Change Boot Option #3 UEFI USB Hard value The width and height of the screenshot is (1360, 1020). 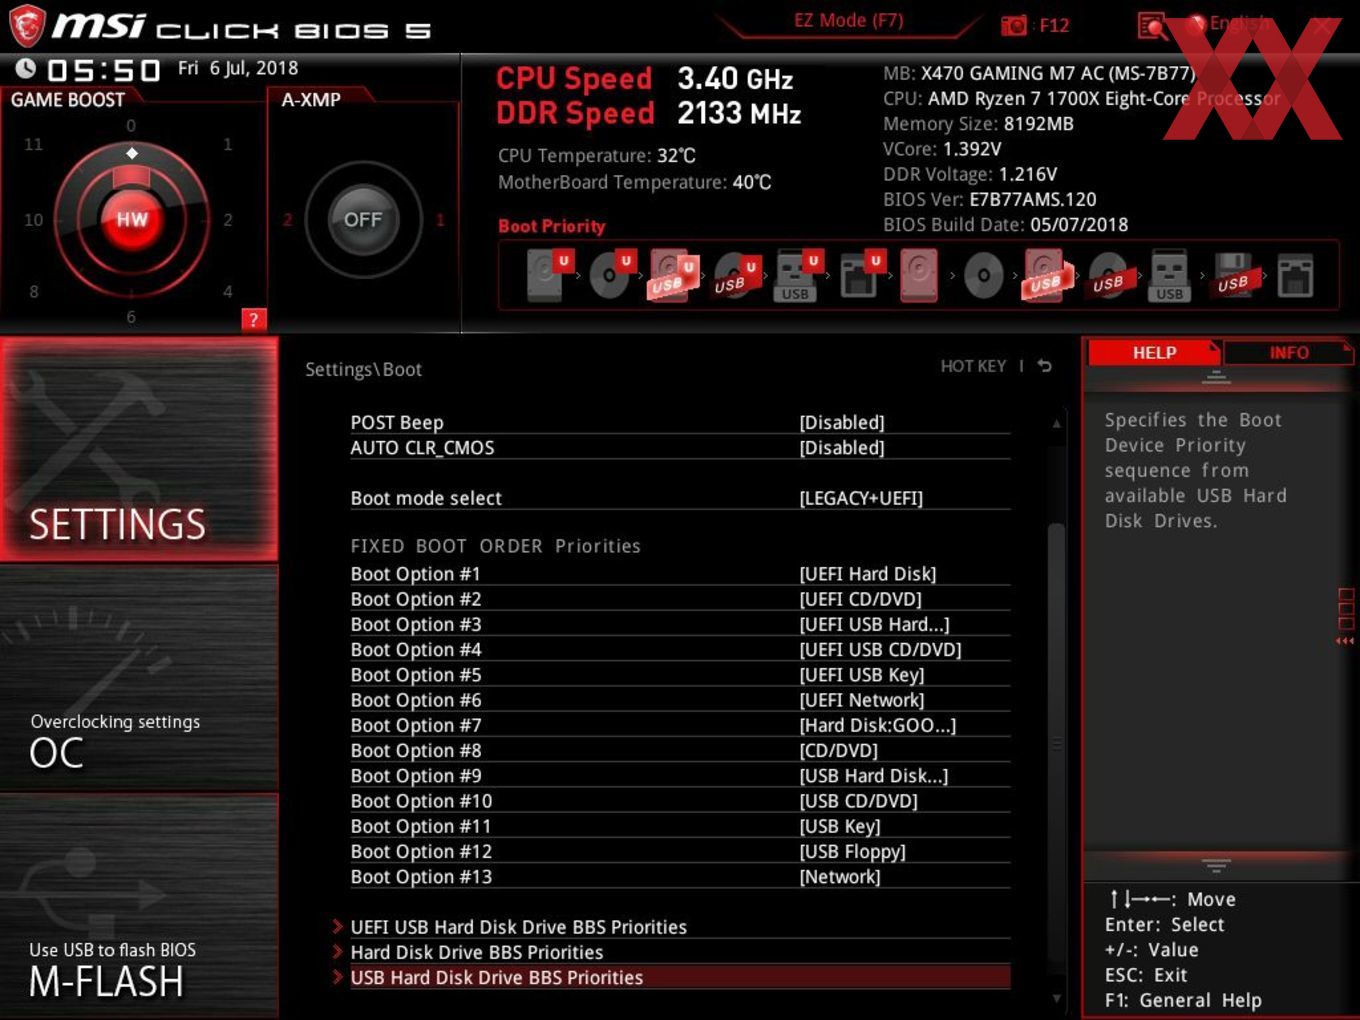coord(874,624)
